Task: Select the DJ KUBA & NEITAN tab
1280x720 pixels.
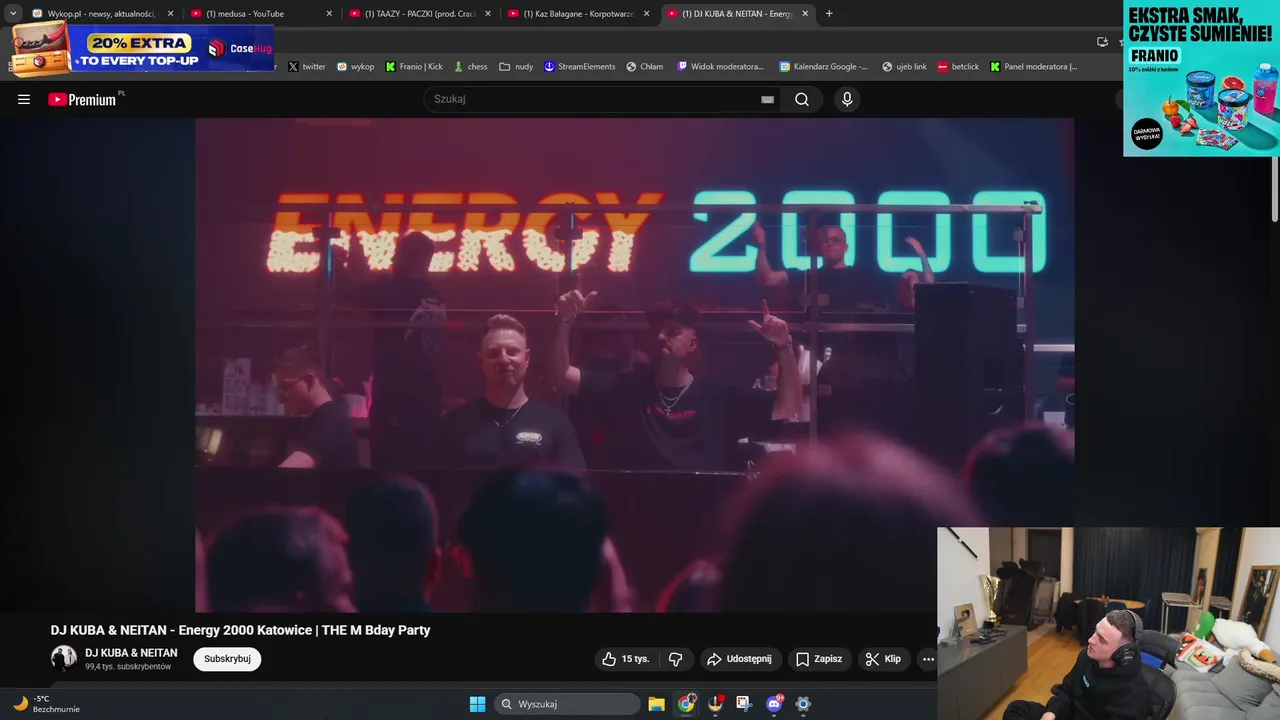Action: 738,14
